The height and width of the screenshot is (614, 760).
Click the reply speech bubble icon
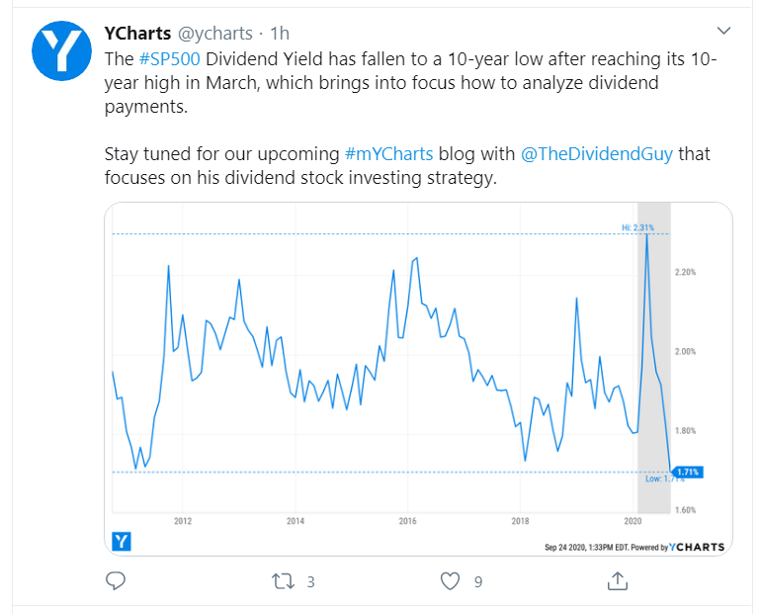(x=115, y=580)
